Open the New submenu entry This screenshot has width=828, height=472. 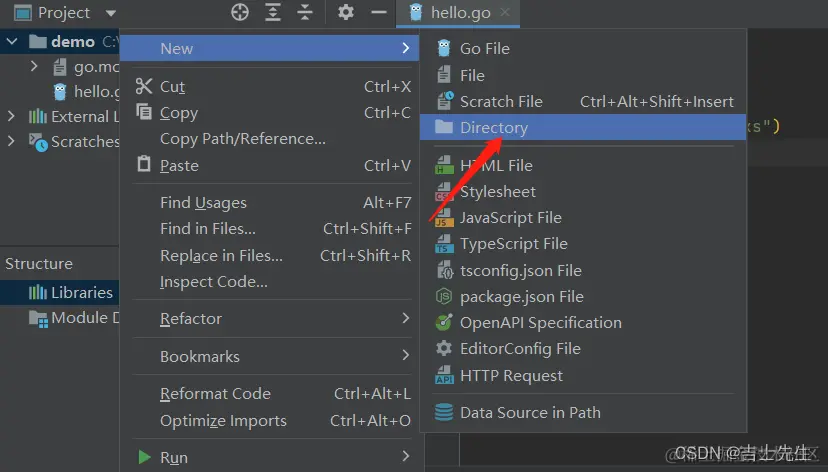(269, 48)
